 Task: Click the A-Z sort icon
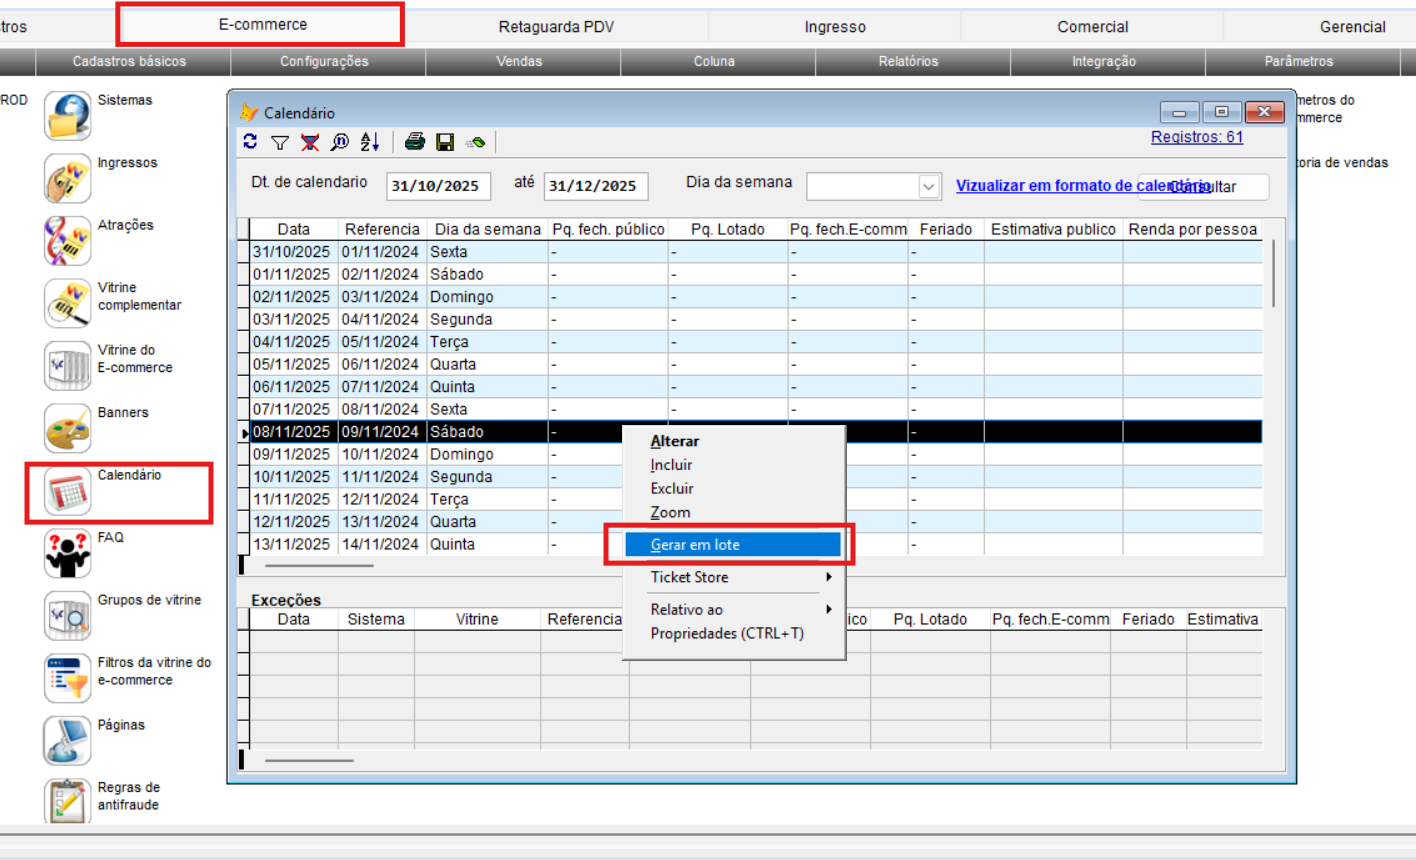click(370, 142)
